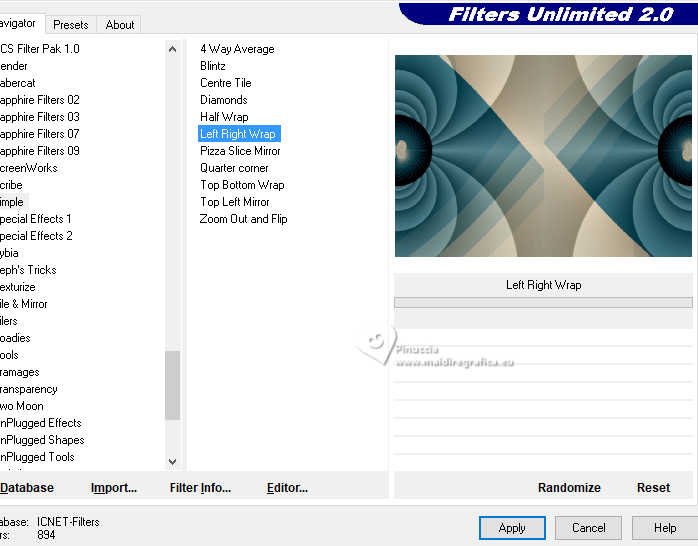Screen dimensions: 698x546
Task: Click the filter list scroll down arrow
Action: tap(172, 462)
